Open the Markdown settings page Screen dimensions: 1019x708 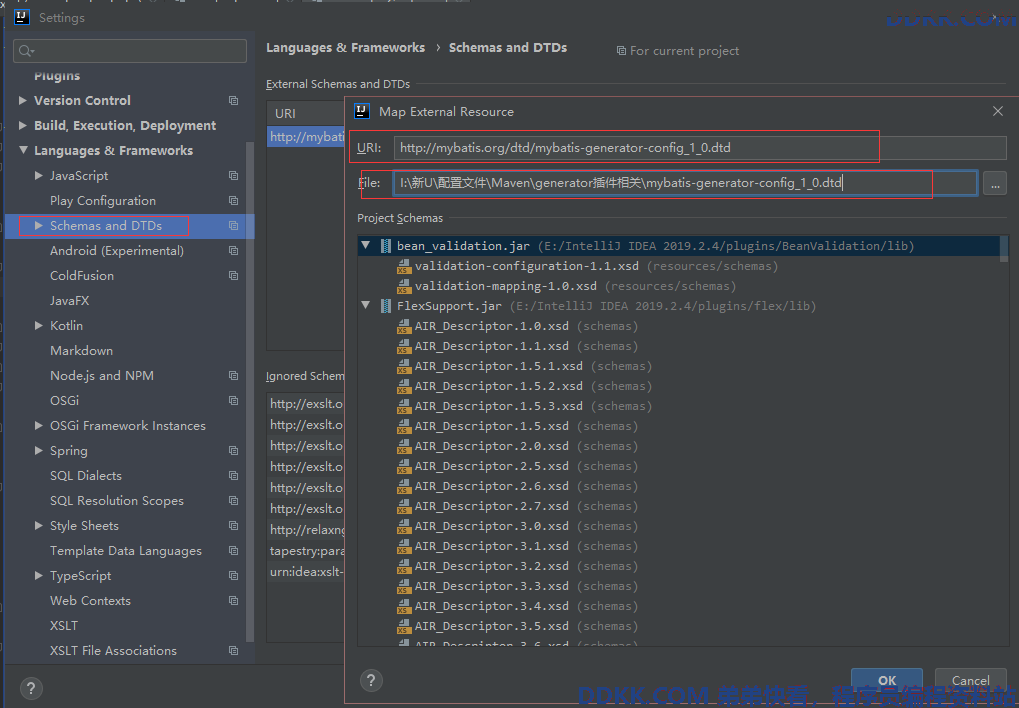click(81, 351)
